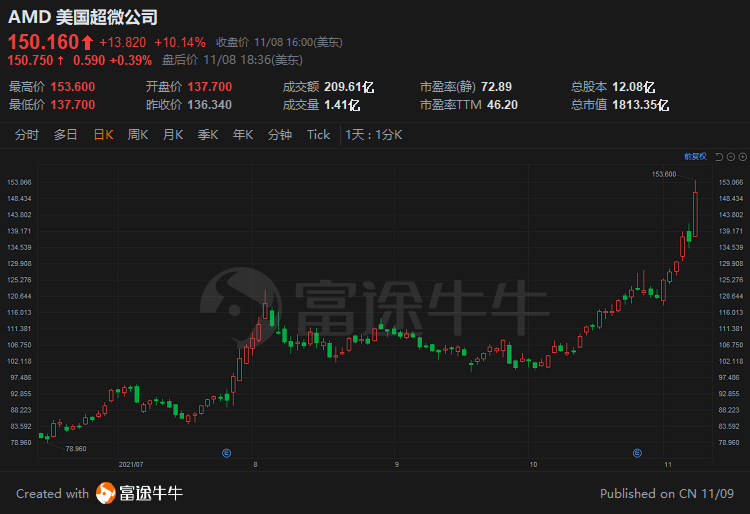Click the 市盈率(静) value 72.89
The image size is (750, 514).
496,87
